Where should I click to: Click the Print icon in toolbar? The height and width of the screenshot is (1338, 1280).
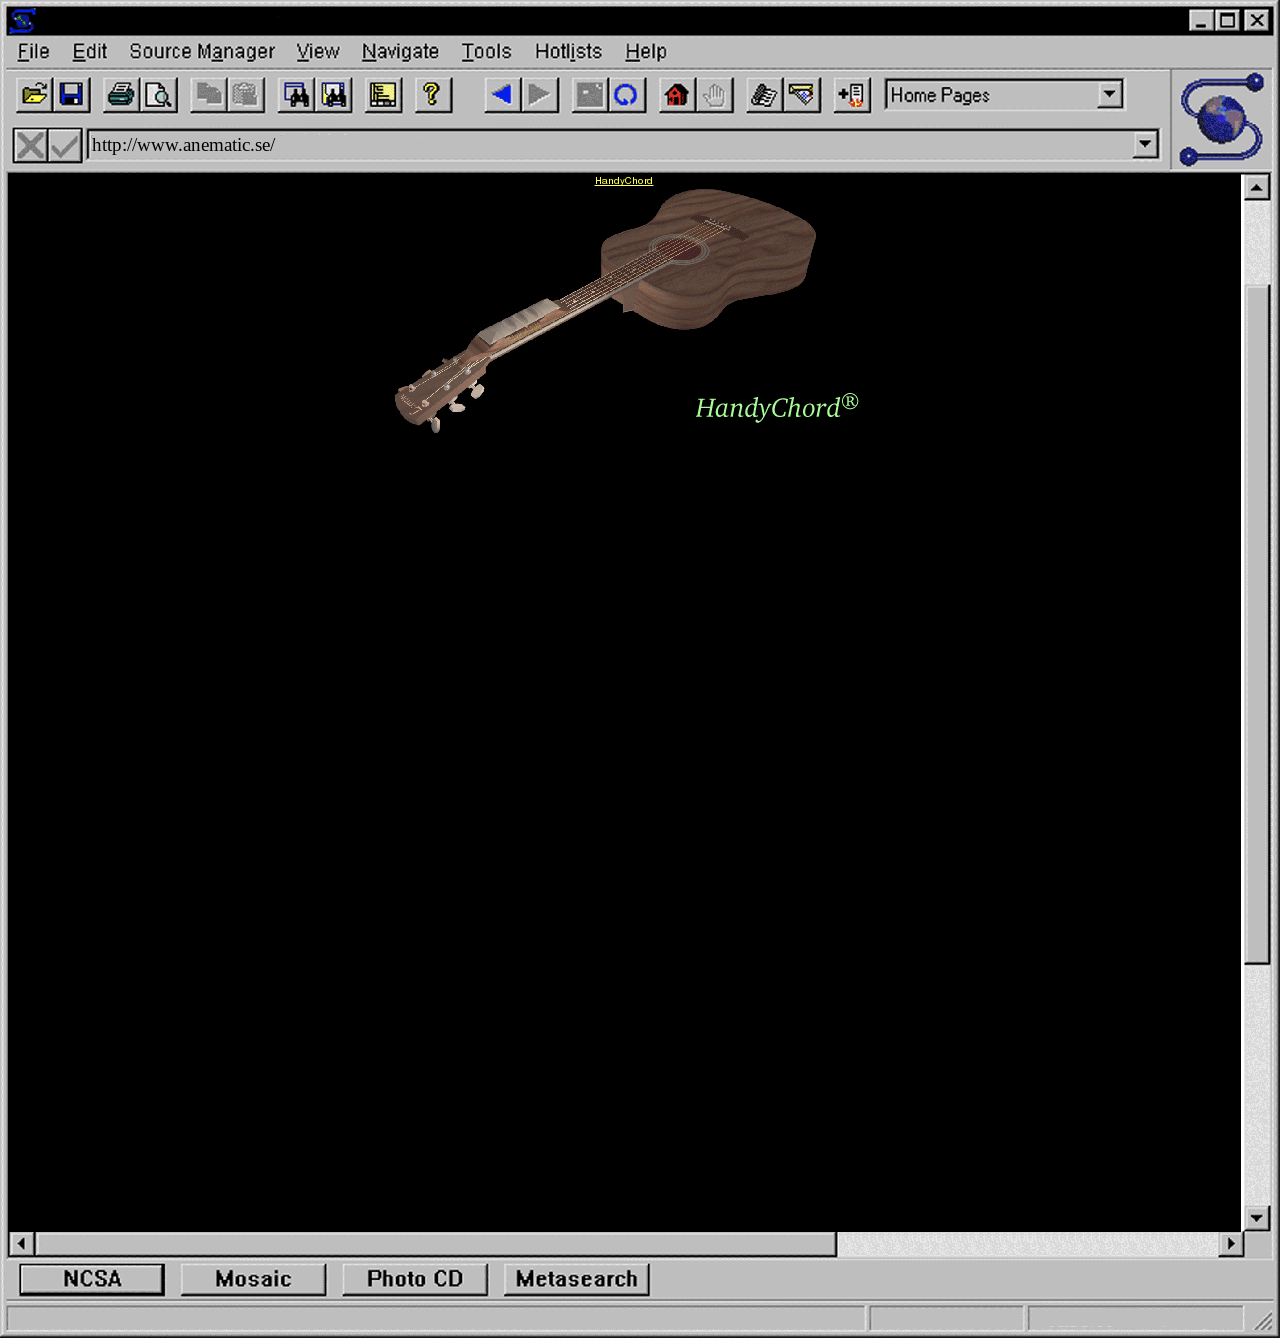tap(121, 95)
